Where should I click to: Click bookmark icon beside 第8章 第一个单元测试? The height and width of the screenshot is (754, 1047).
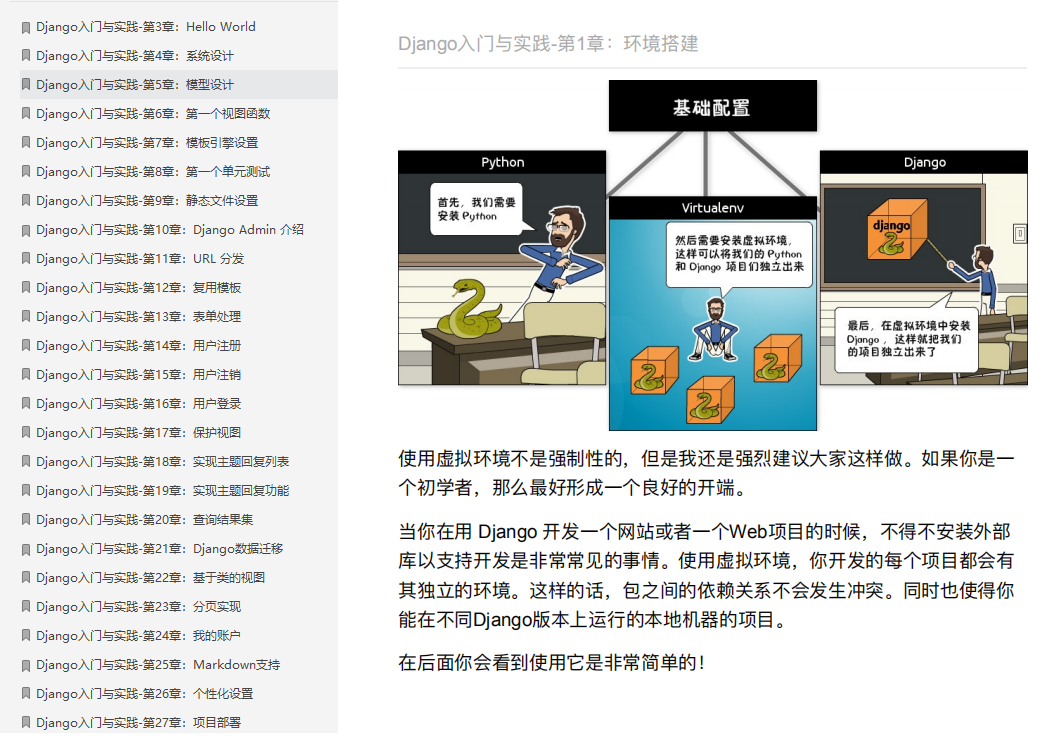pyautogui.click(x=26, y=172)
